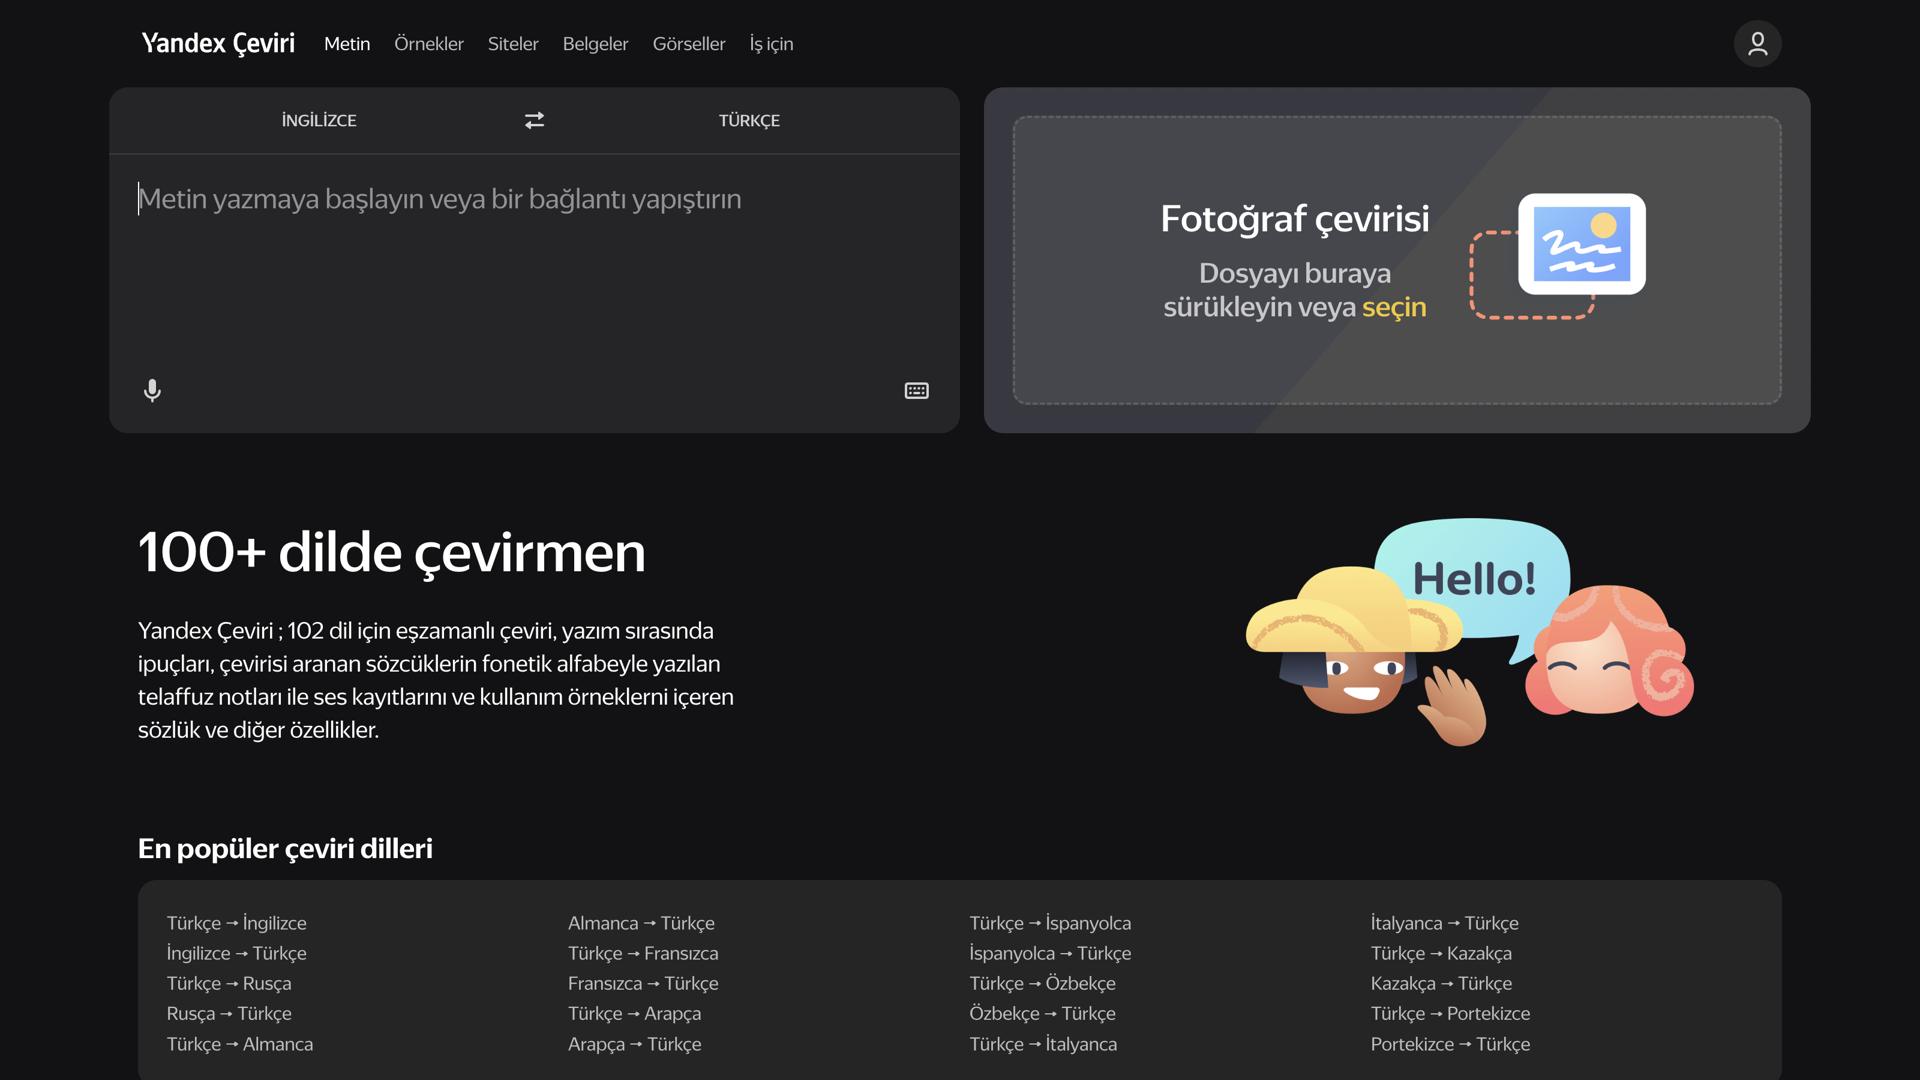Switch to the Görseller tab
This screenshot has height=1080, width=1920.
[x=689, y=44]
